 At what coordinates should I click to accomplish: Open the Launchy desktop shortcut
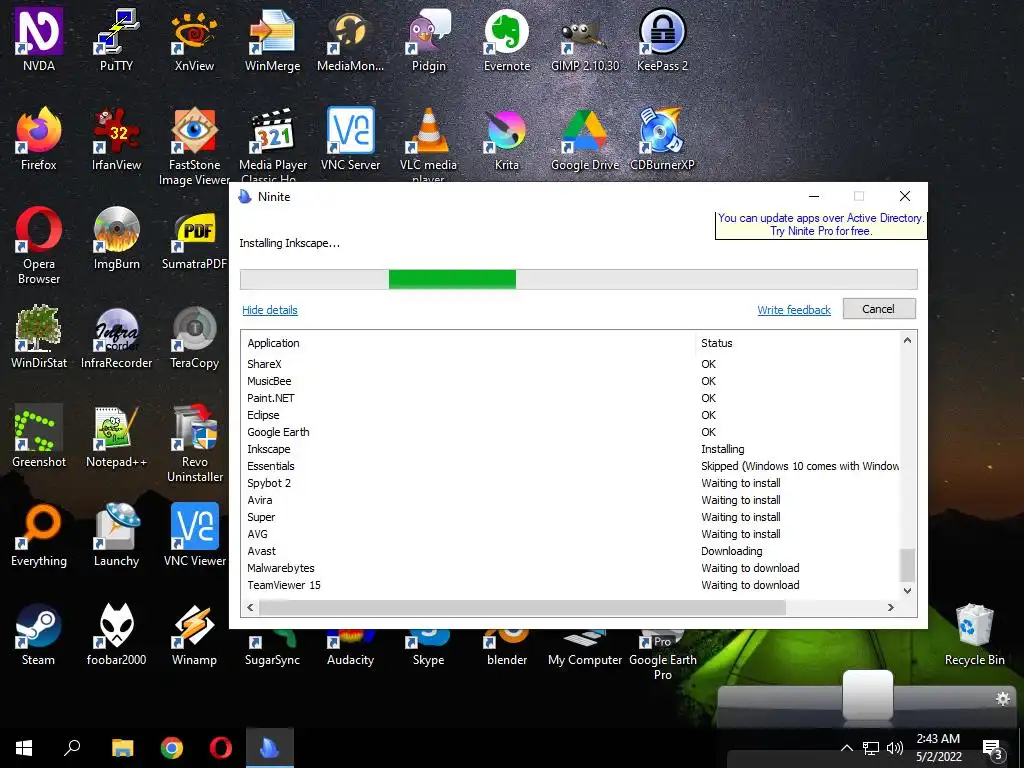[116, 535]
